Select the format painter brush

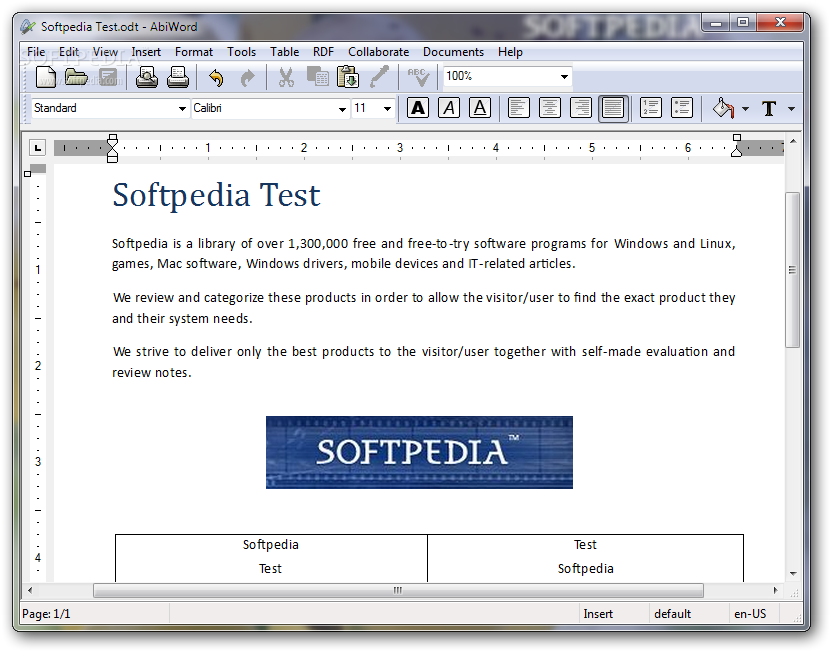[379, 77]
